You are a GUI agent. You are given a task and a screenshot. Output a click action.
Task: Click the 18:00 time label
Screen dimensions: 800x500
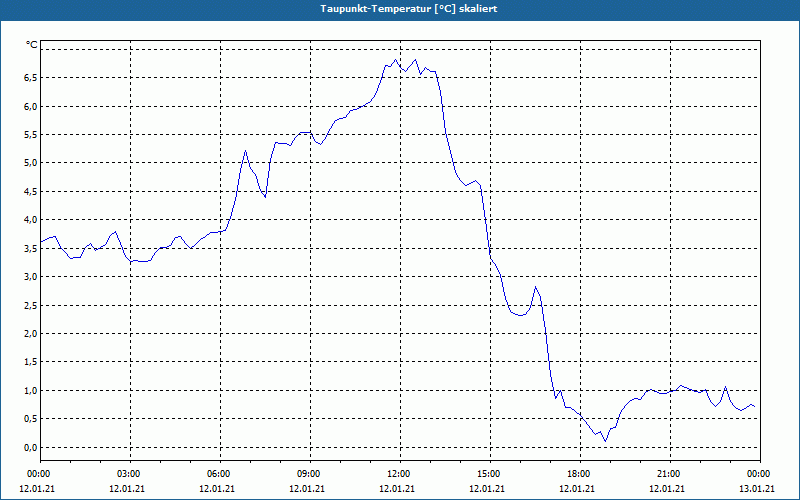click(x=580, y=474)
